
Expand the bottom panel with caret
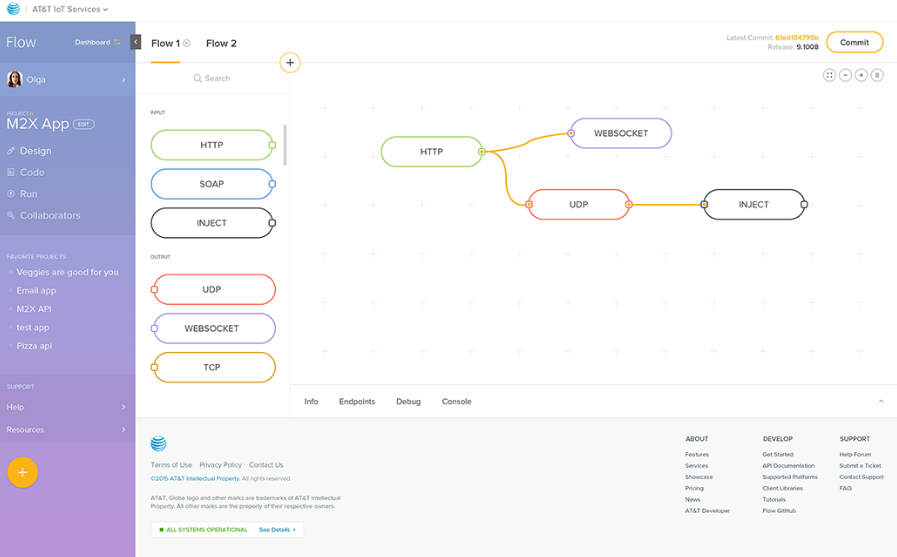click(881, 401)
